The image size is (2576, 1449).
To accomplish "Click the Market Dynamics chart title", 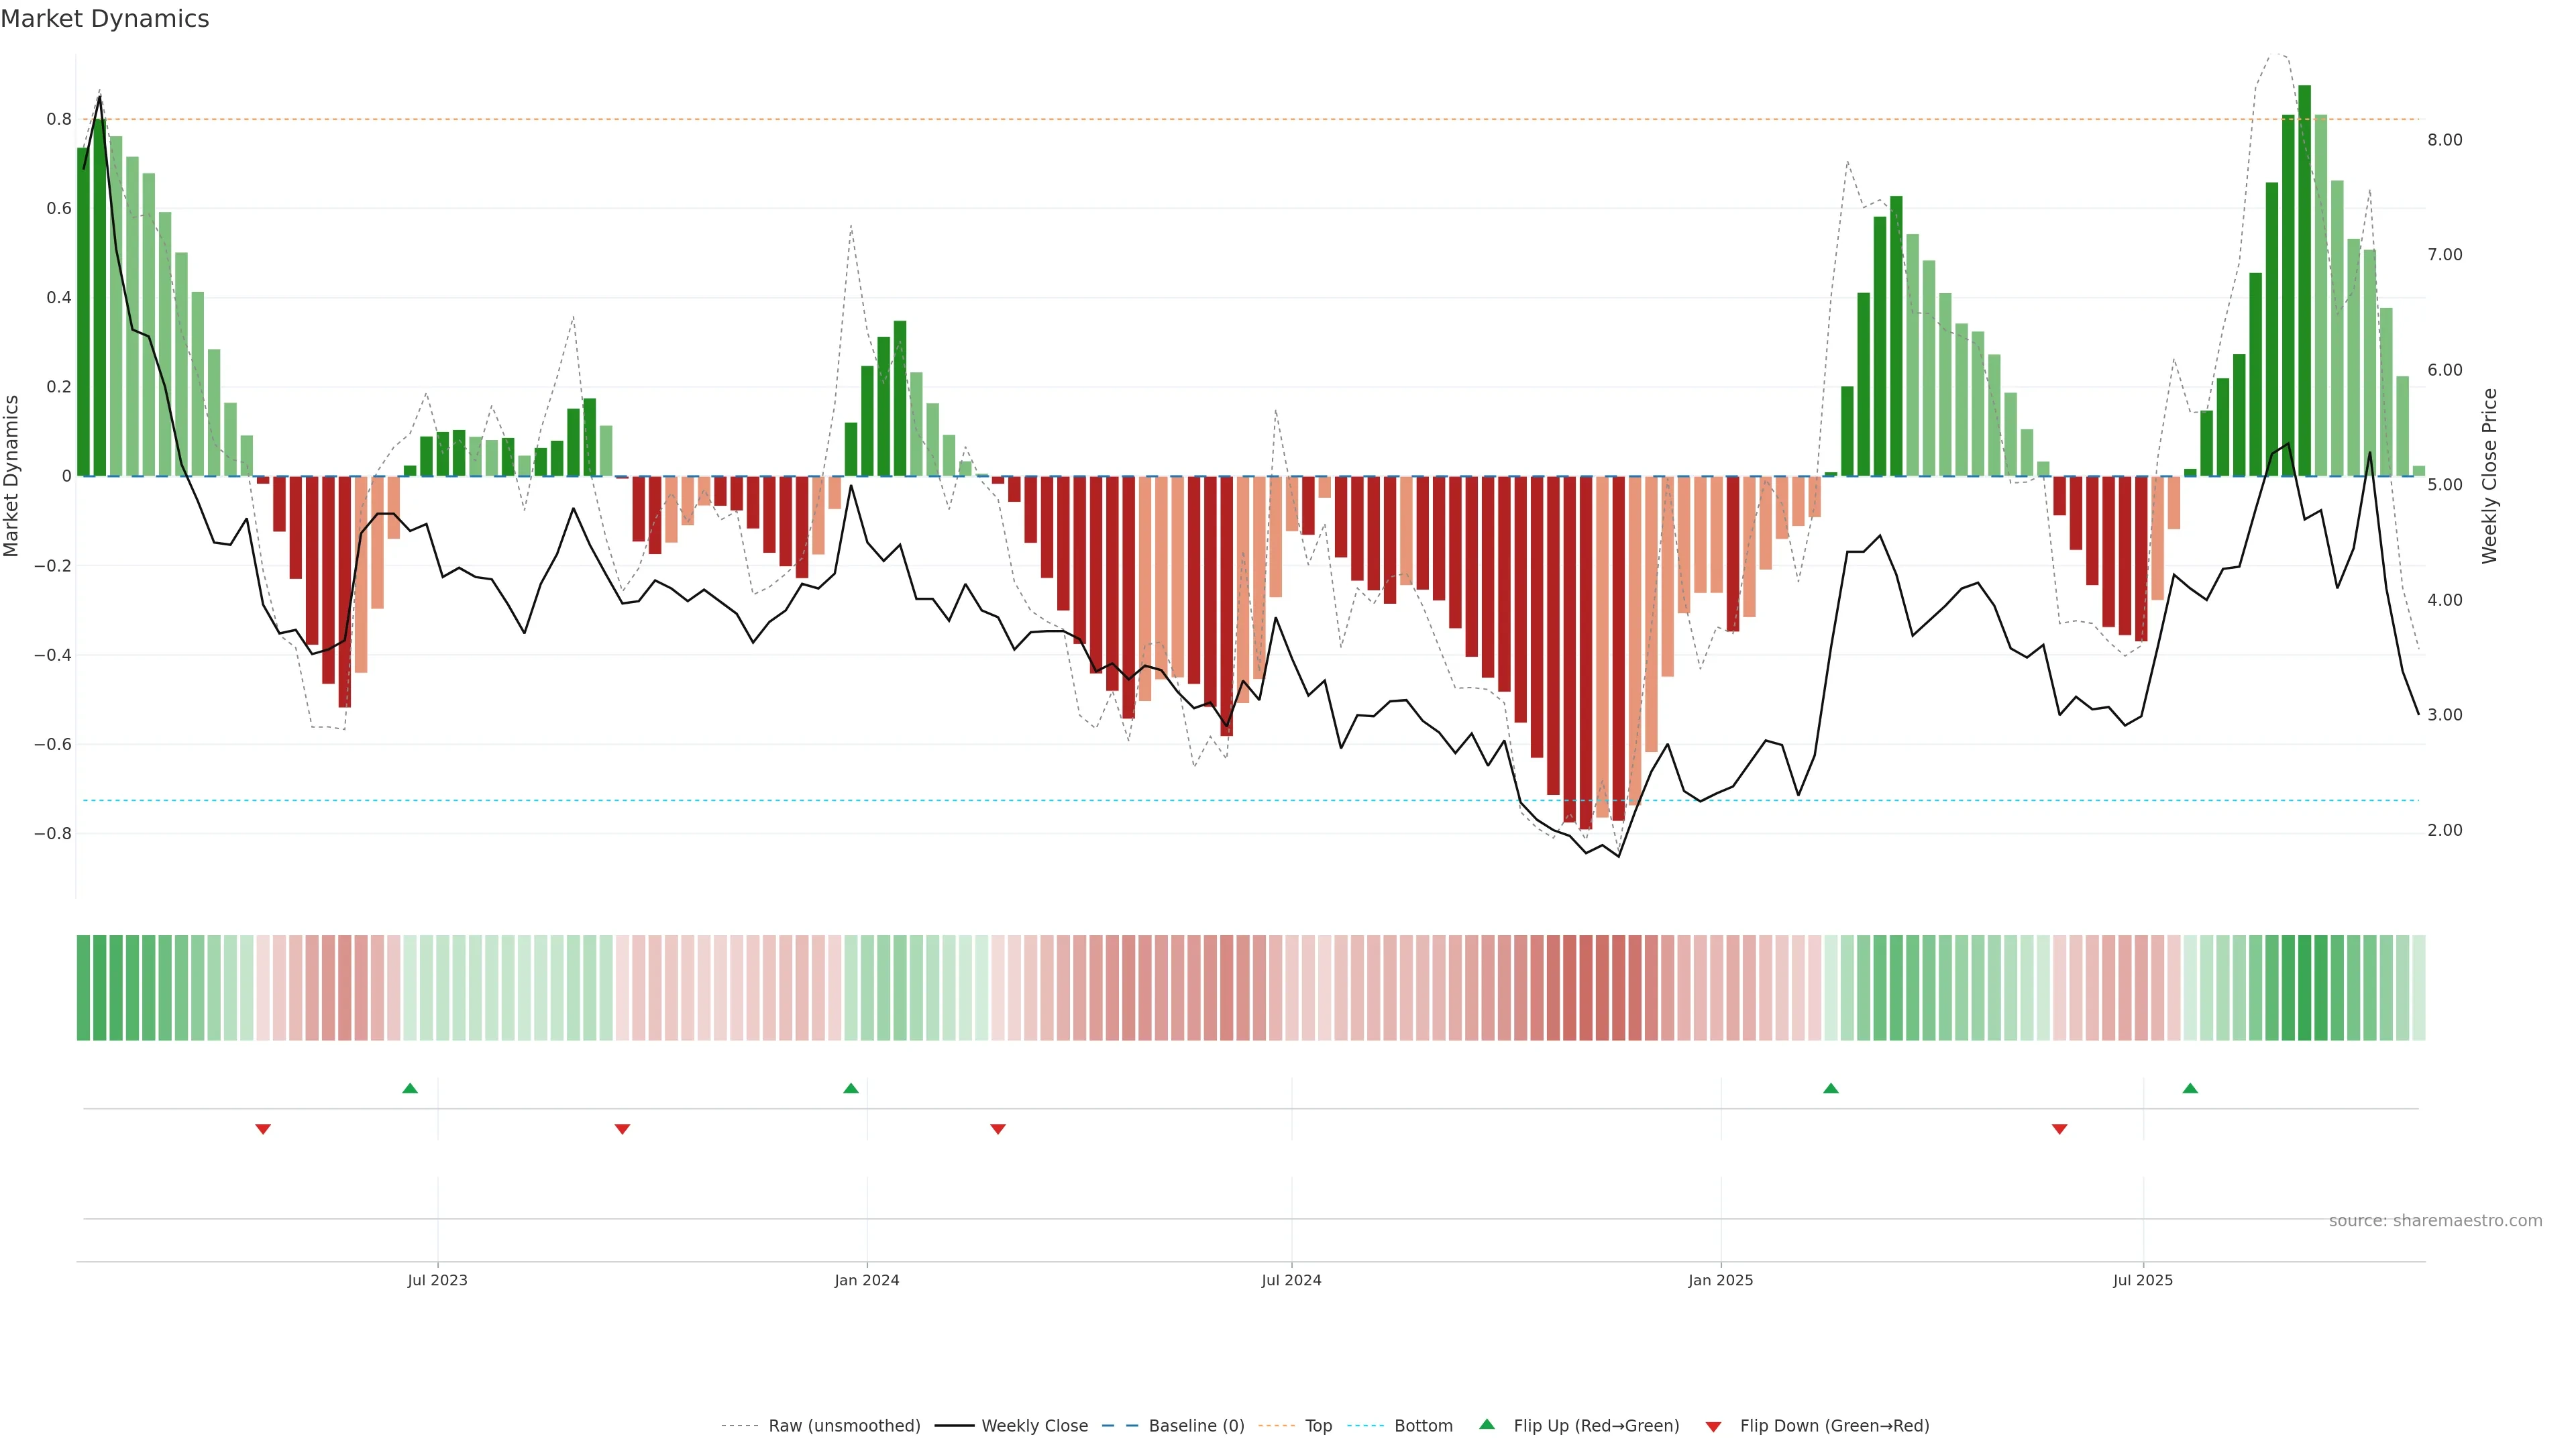I will (x=105, y=19).
